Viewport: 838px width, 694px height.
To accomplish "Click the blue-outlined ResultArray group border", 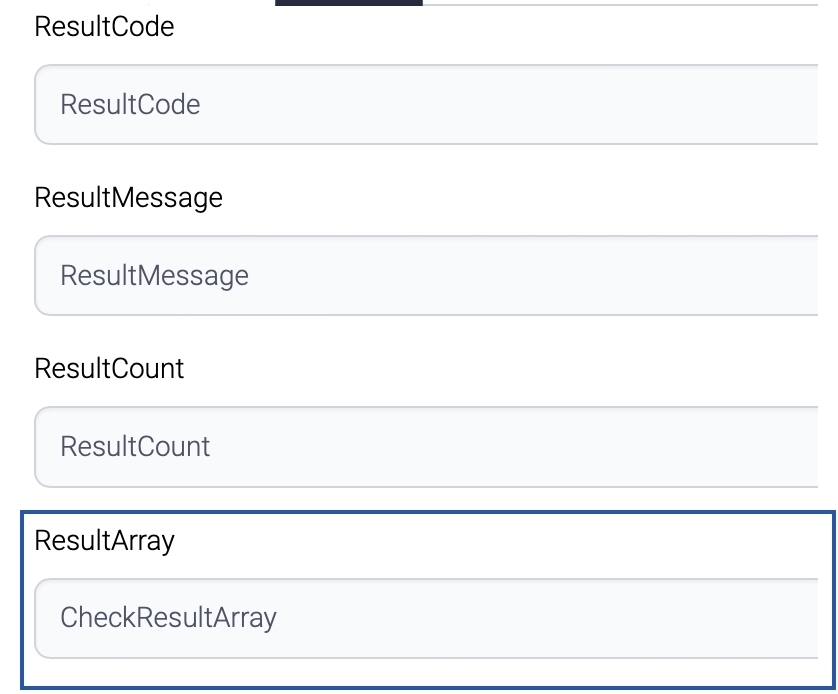I will click(23, 600).
